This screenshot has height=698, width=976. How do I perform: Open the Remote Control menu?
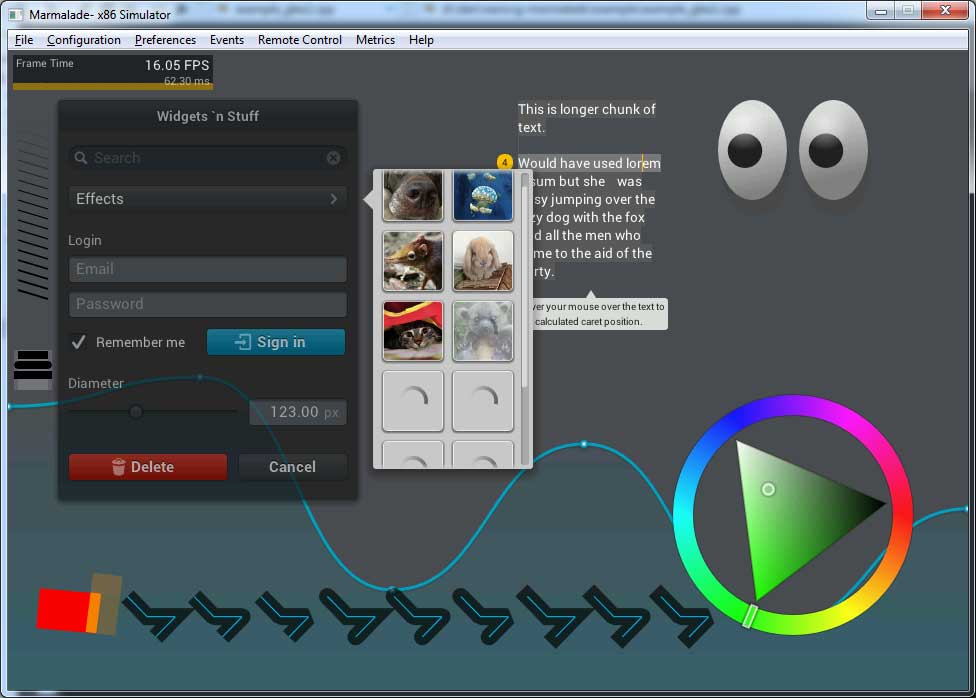299,40
